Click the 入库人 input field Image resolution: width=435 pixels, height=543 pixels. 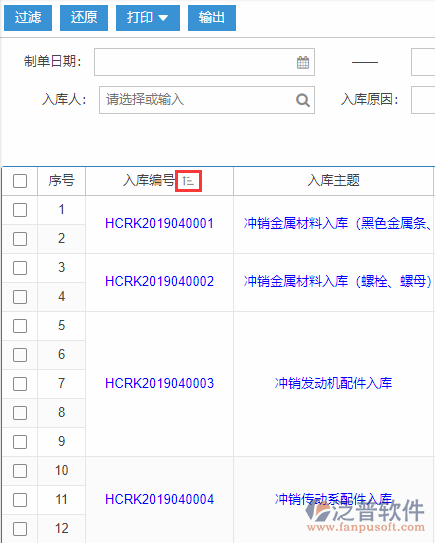(207, 100)
